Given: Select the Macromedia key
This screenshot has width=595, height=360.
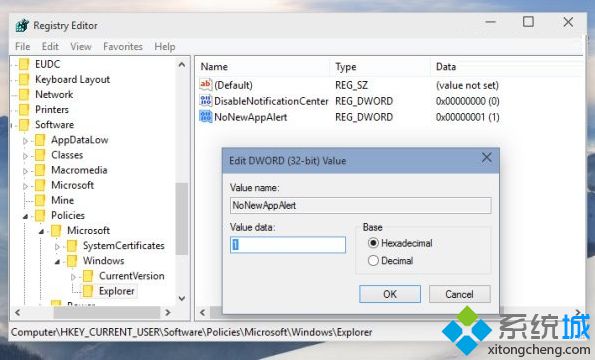Looking at the screenshot, I should tap(79, 170).
